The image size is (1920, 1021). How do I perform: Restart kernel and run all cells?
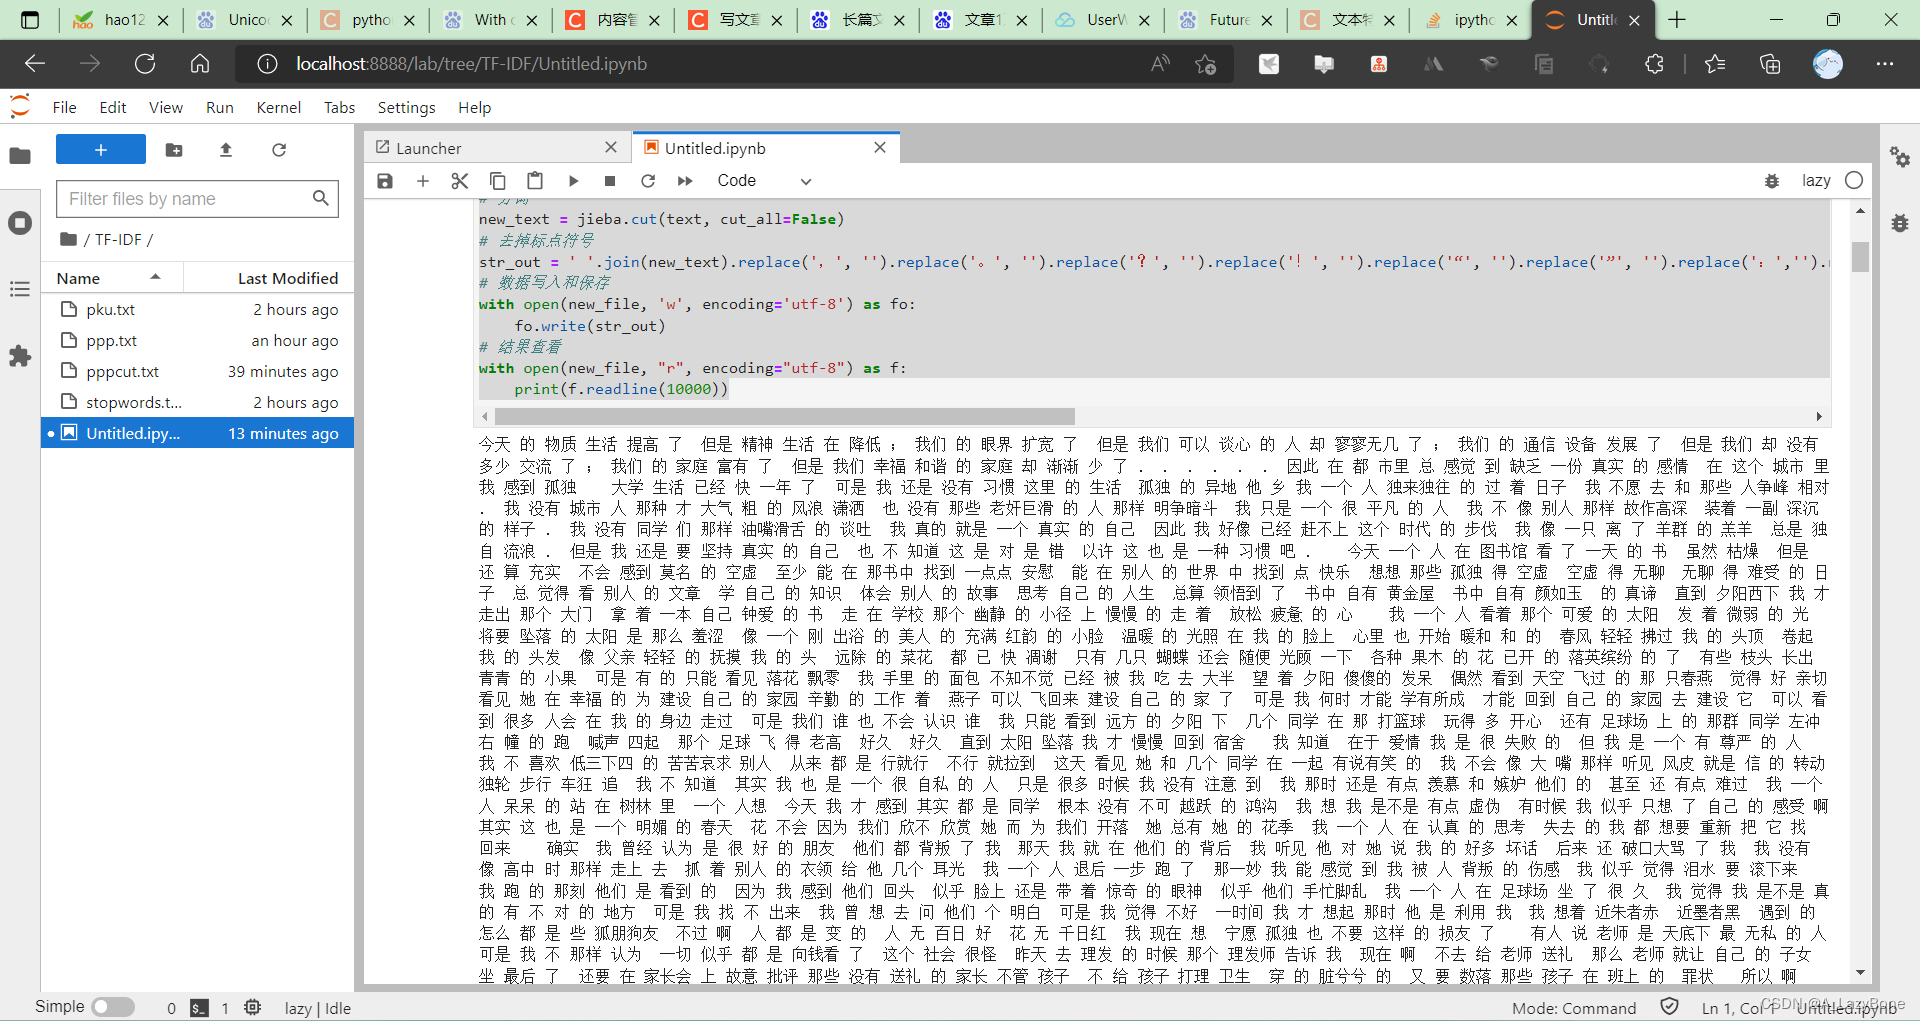(x=685, y=181)
